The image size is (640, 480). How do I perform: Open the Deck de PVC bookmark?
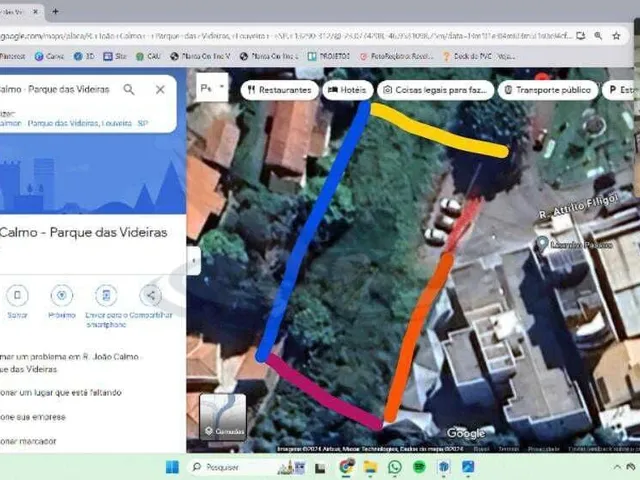tap(479, 56)
